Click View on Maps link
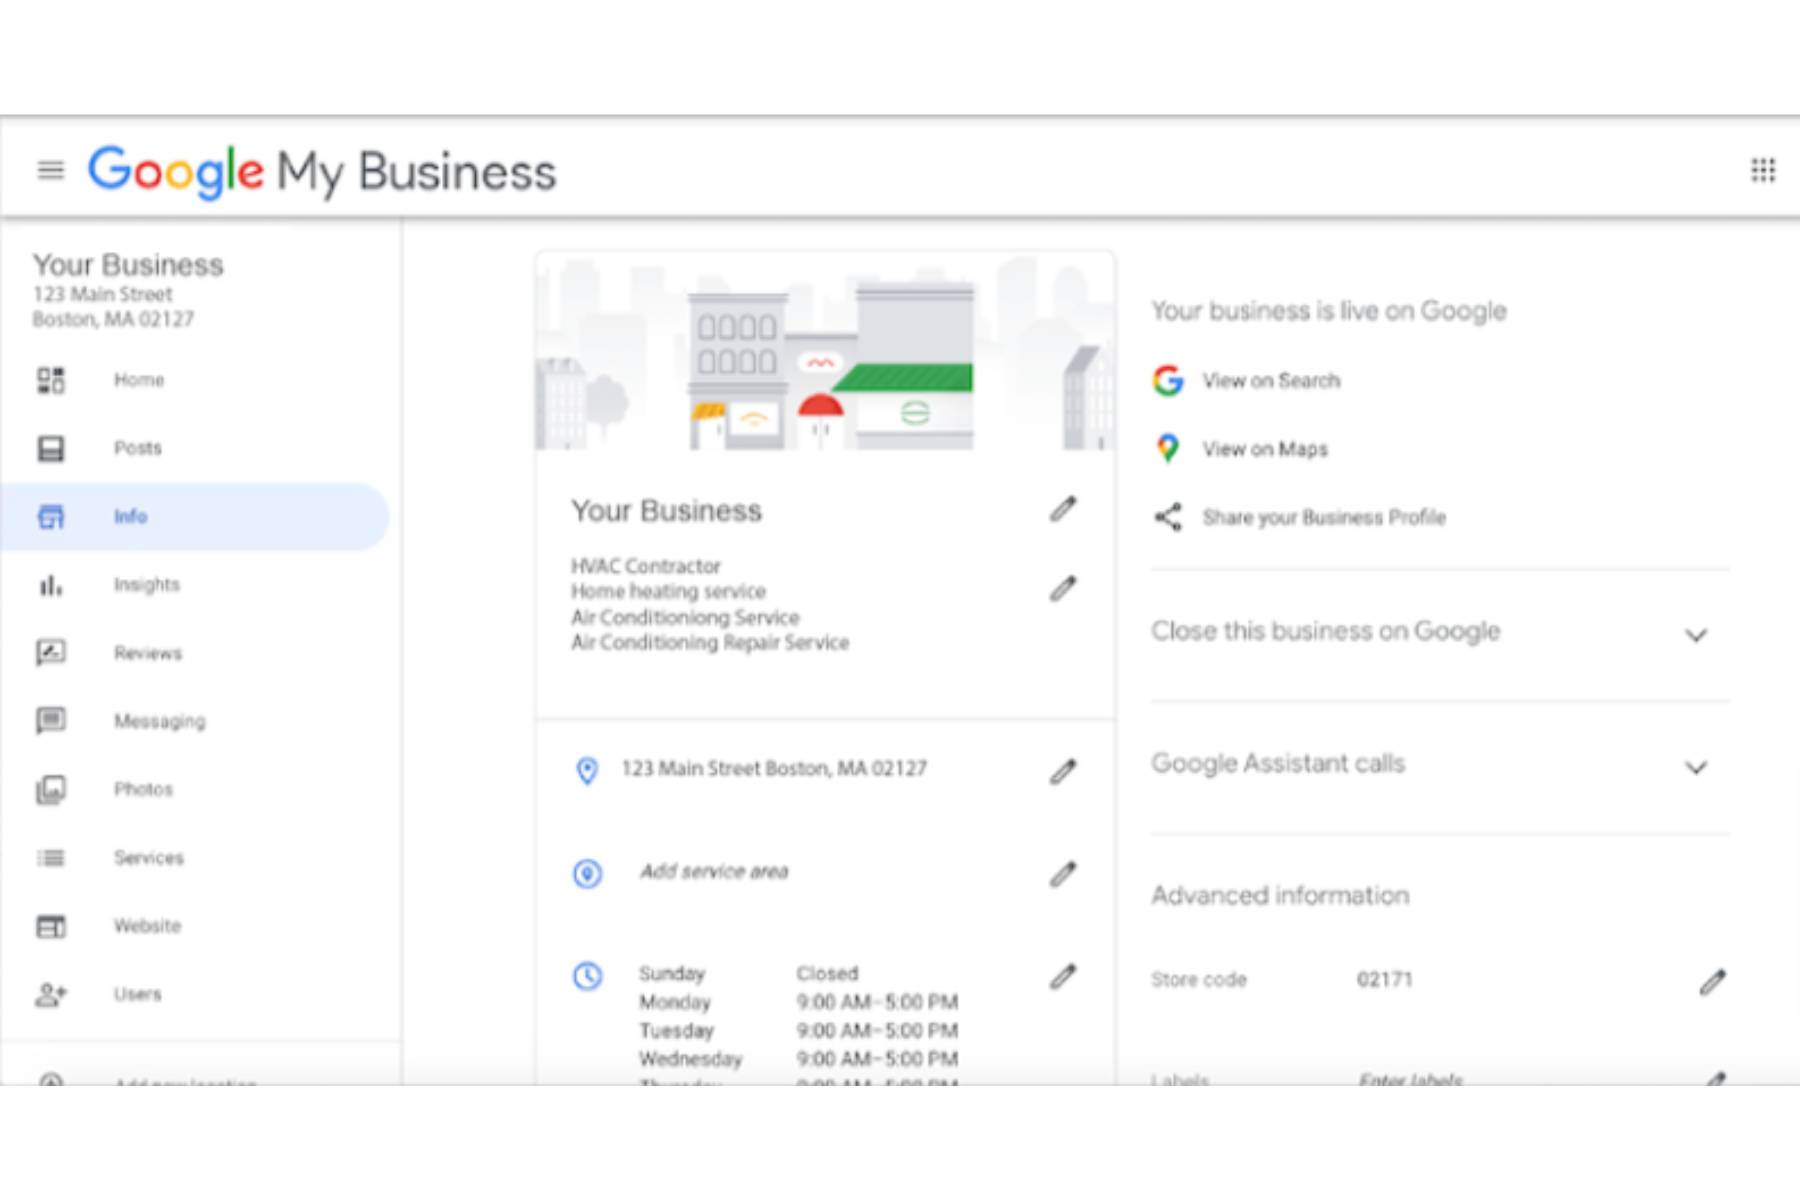The width and height of the screenshot is (1800, 1200). click(1264, 449)
